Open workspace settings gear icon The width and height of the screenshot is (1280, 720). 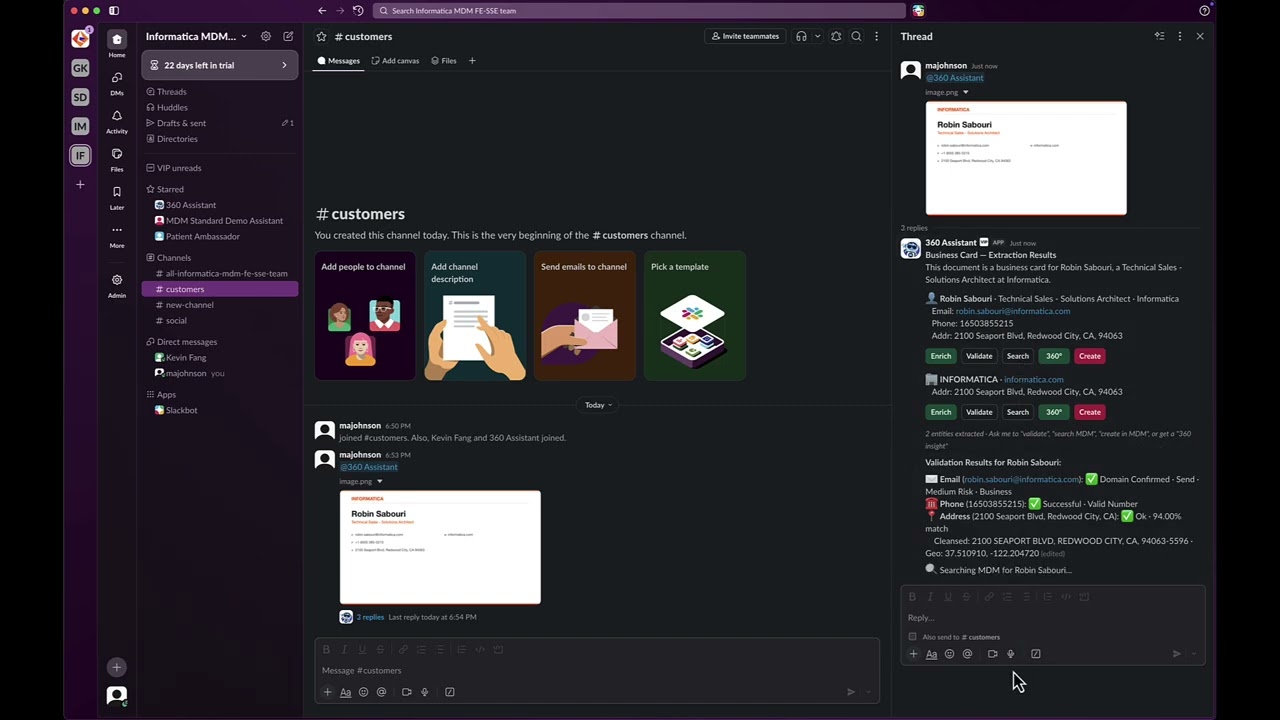coord(266,36)
